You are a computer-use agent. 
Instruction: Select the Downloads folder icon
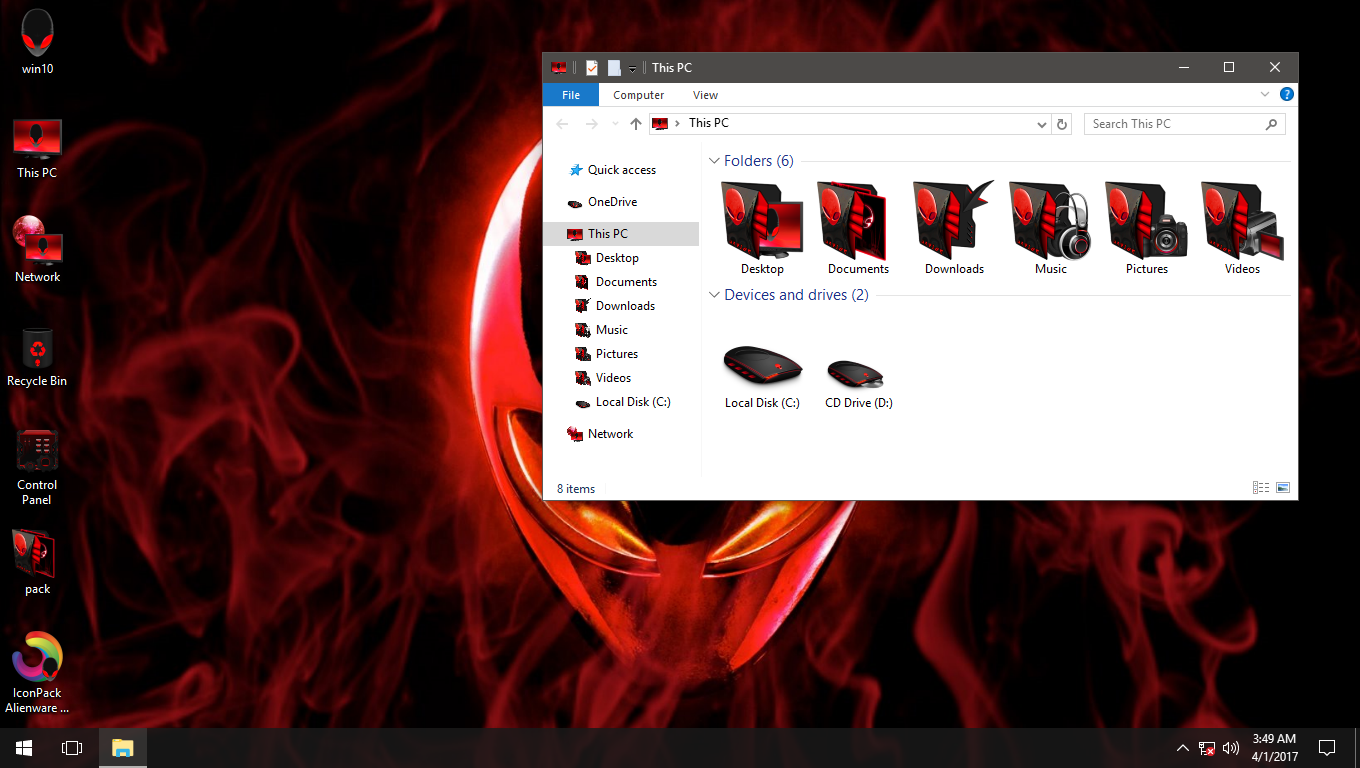[952, 220]
